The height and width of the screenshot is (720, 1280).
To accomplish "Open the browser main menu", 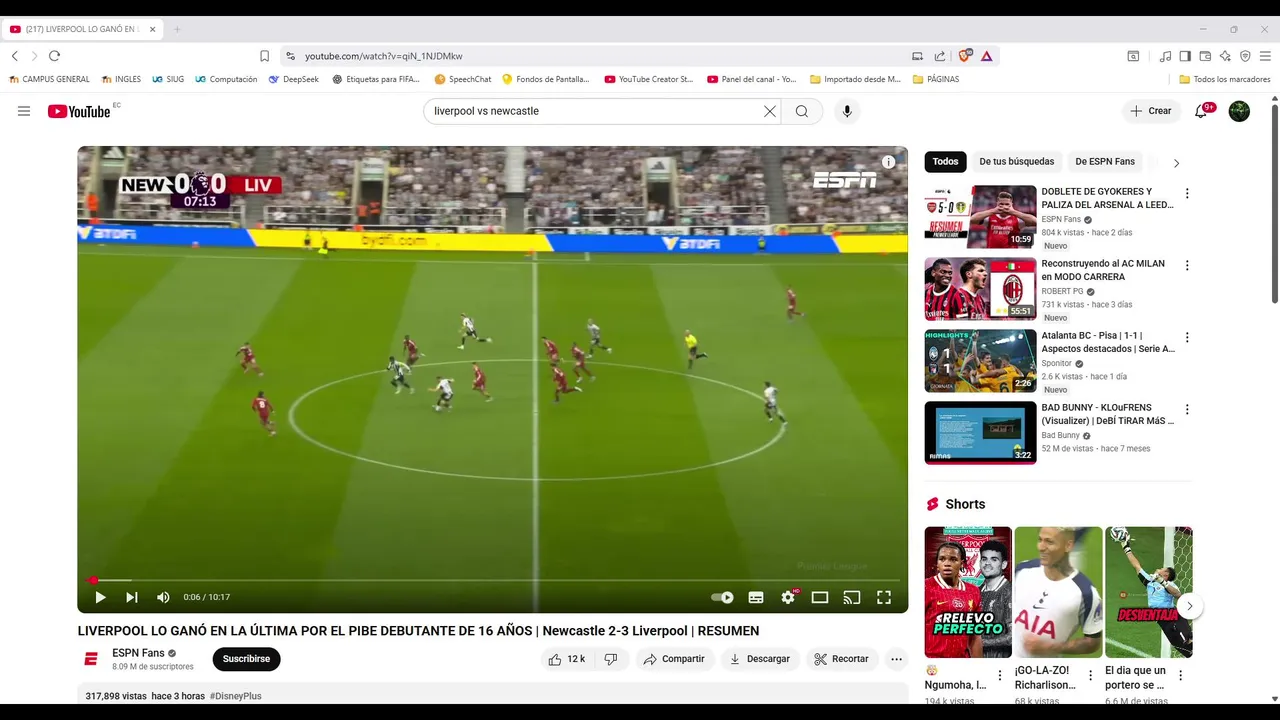I will (x=1265, y=56).
